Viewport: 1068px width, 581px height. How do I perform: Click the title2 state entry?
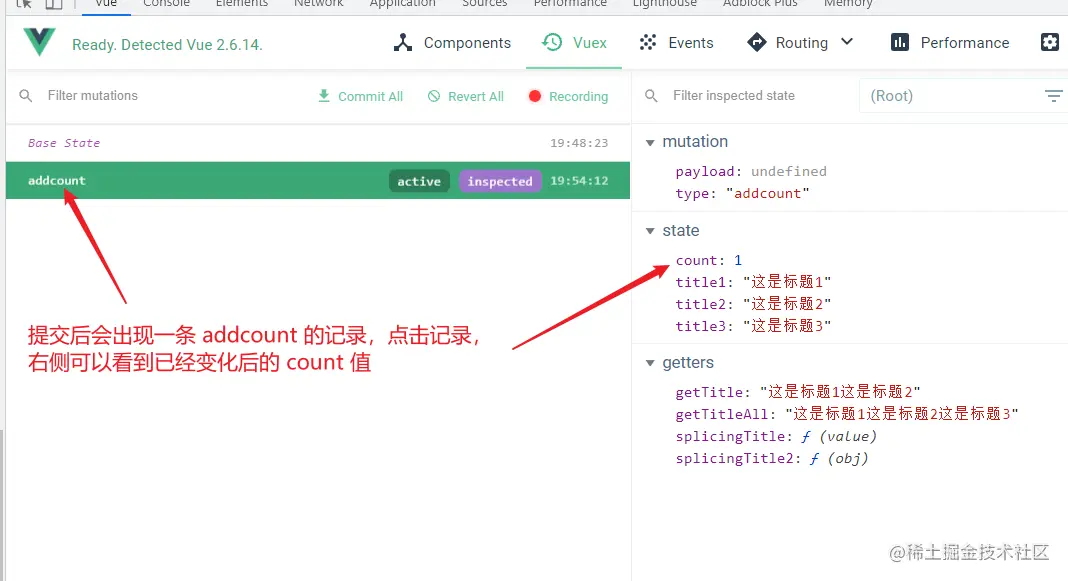[x=753, y=304]
